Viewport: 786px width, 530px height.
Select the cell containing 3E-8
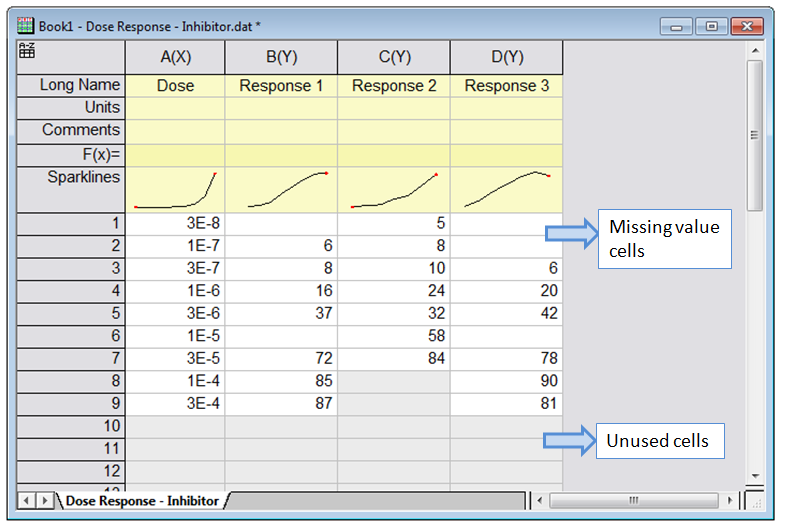(175, 224)
